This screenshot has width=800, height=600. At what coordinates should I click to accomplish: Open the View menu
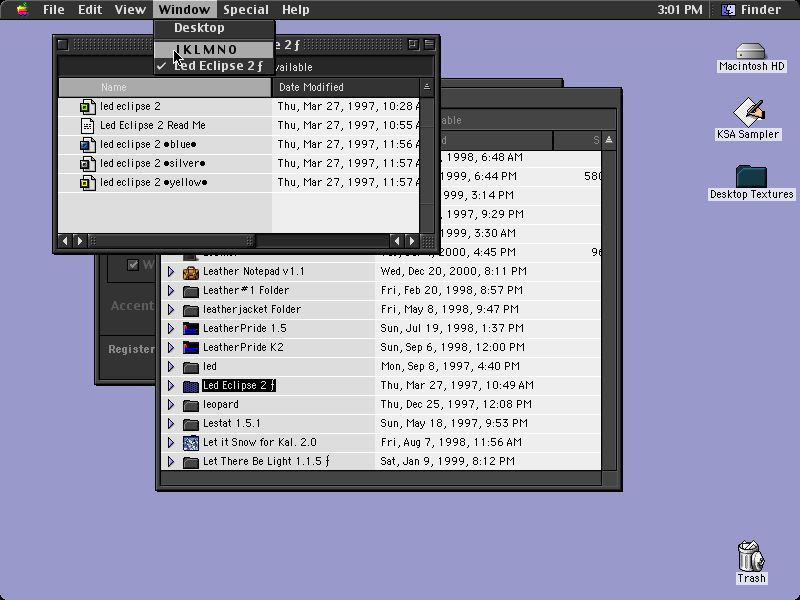tap(130, 9)
